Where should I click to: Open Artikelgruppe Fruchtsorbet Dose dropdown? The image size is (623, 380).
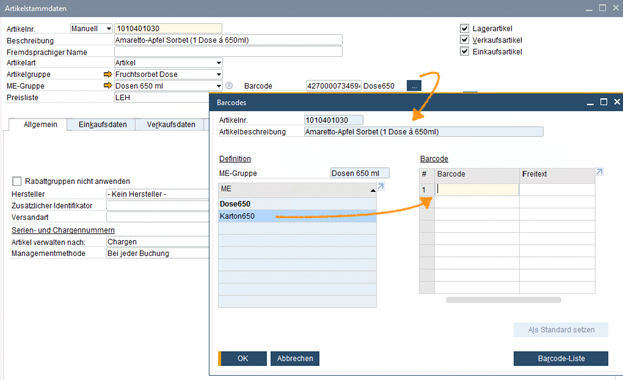[168, 74]
